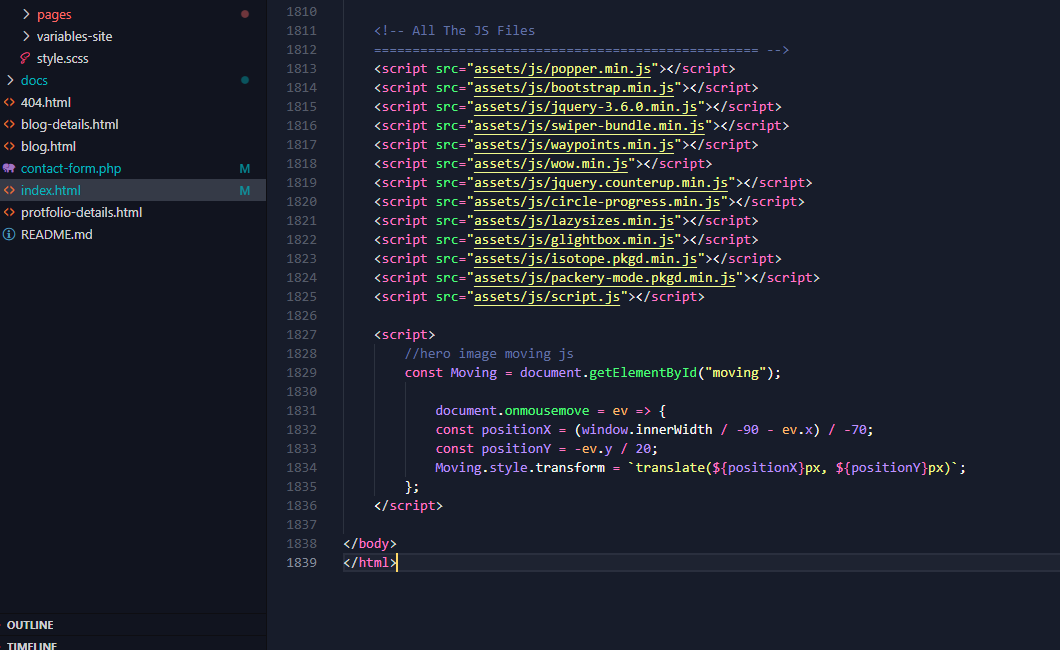This screenshot has width=1060, height=650.
Task: Click line number 1839 in the gutter
Action: 302,562
